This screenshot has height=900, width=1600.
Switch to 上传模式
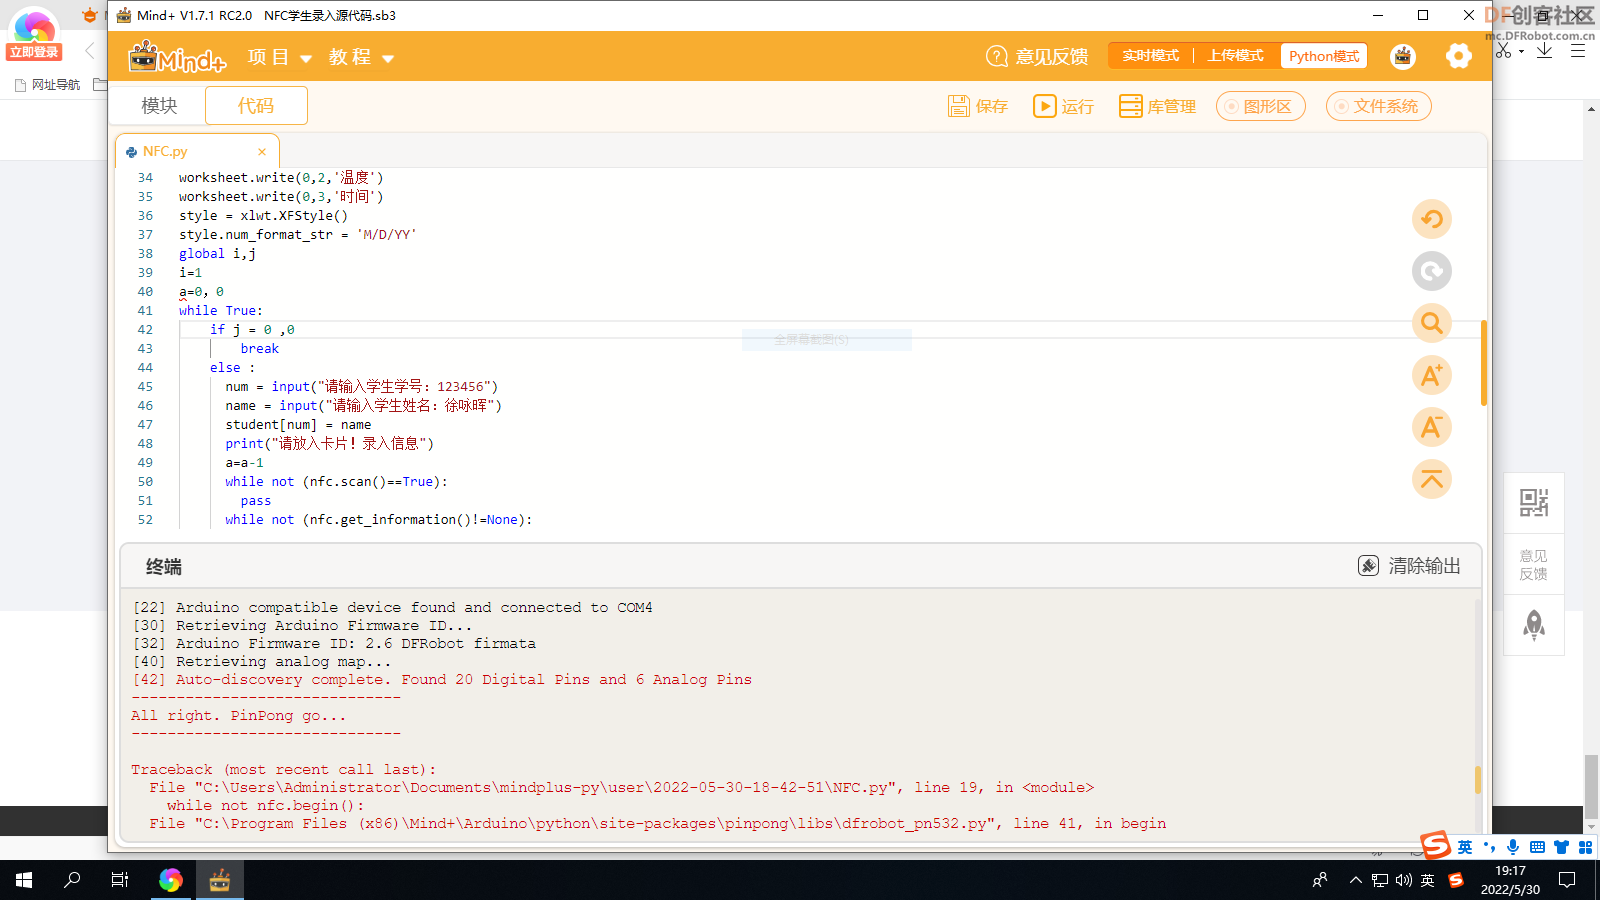(1235, 56)
